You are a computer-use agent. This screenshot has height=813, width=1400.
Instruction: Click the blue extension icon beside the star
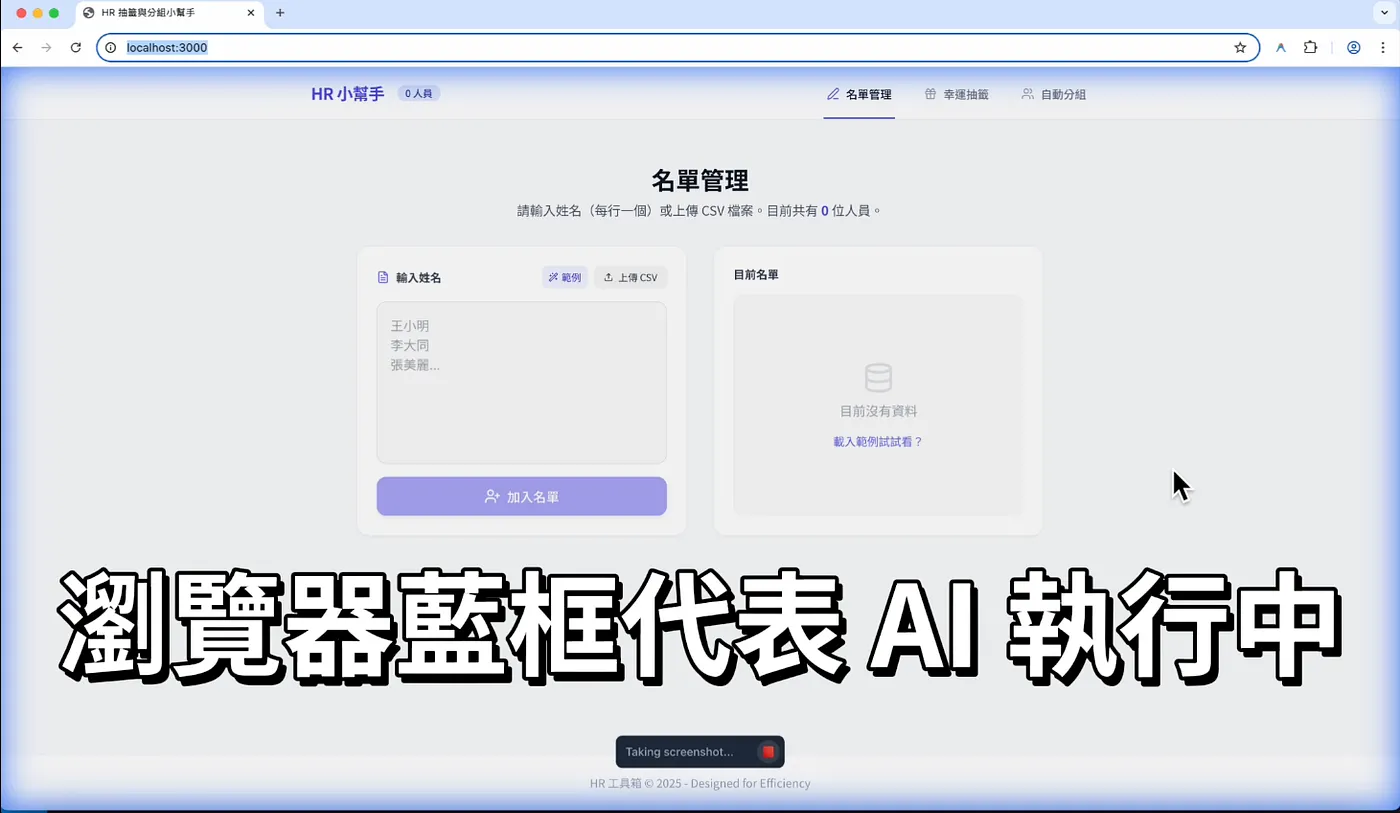click(x=1281, y=47)
